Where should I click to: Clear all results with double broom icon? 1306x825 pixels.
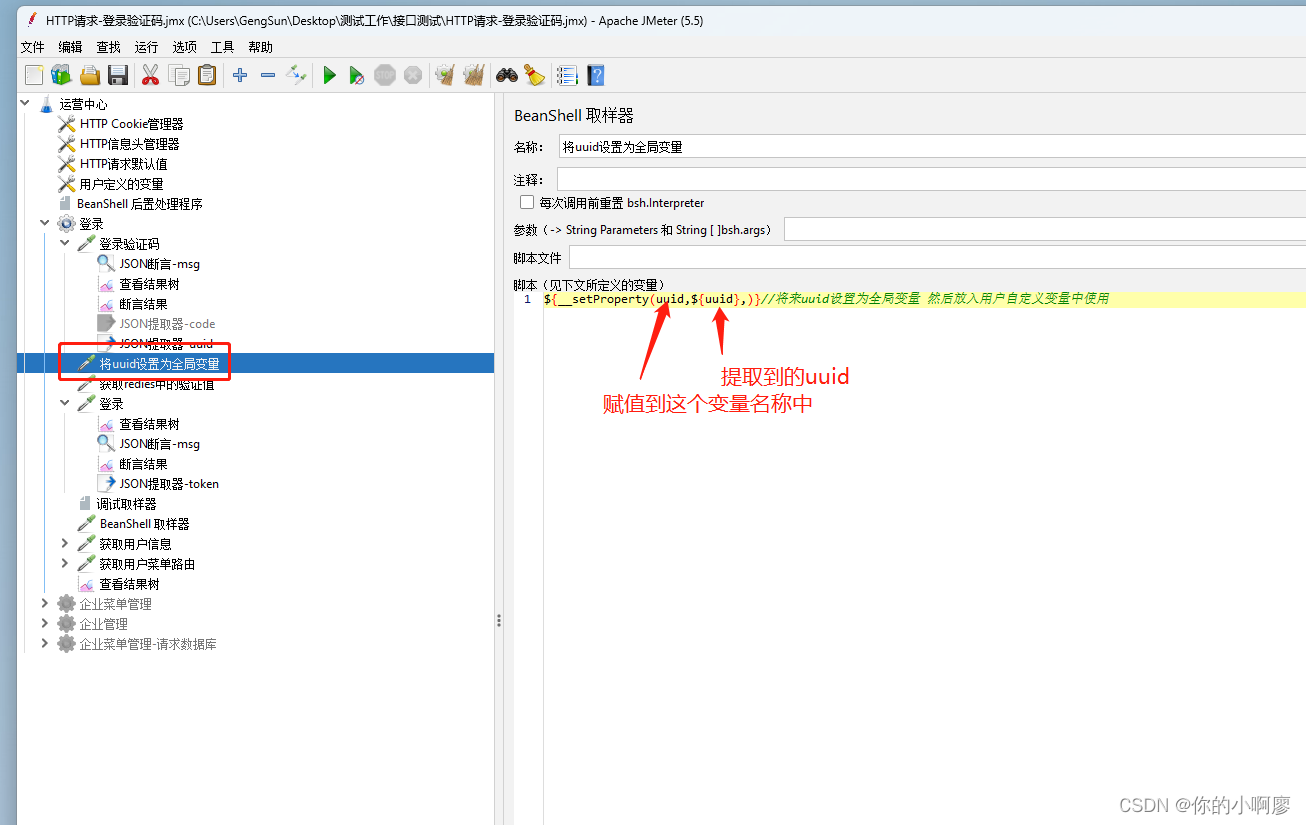click(x=474, y=75)
